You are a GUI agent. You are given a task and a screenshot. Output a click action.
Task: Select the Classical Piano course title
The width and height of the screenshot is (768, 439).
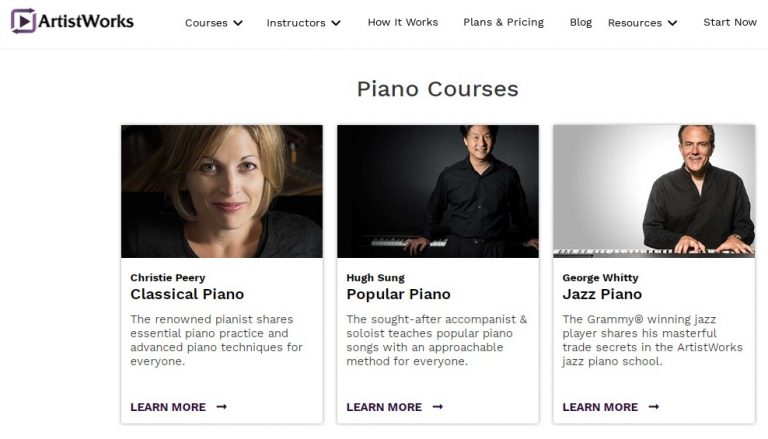pos(187,294)
